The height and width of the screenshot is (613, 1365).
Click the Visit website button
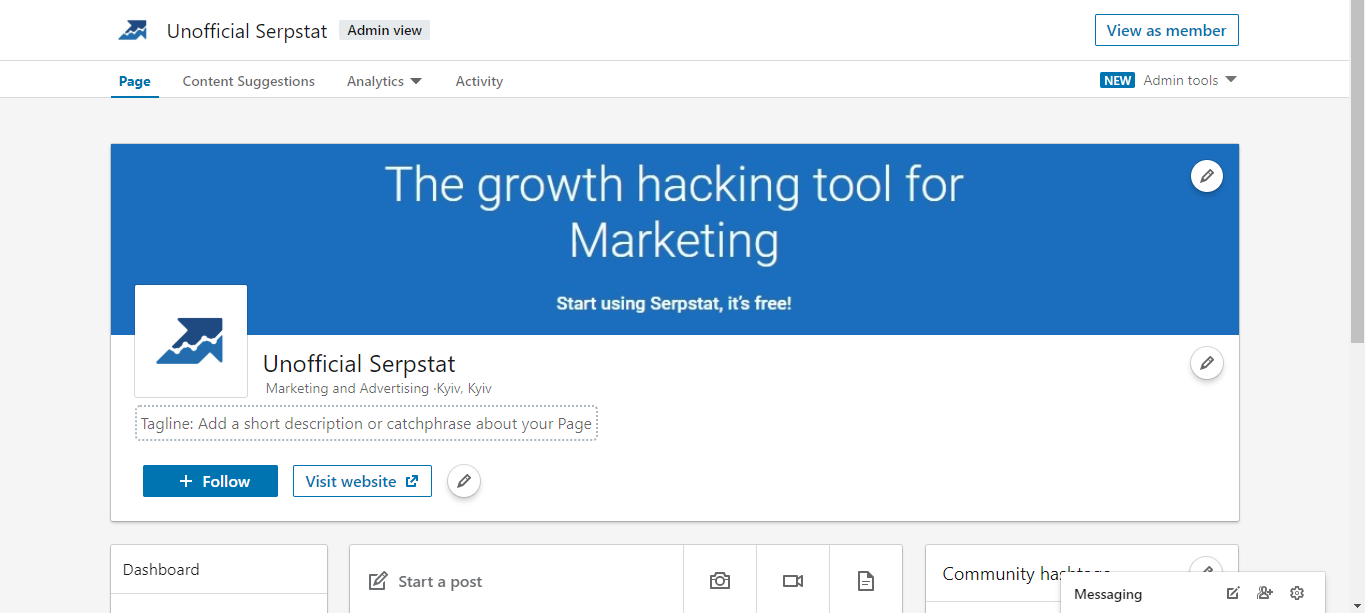pyautogui.click(x=362, y=481)
